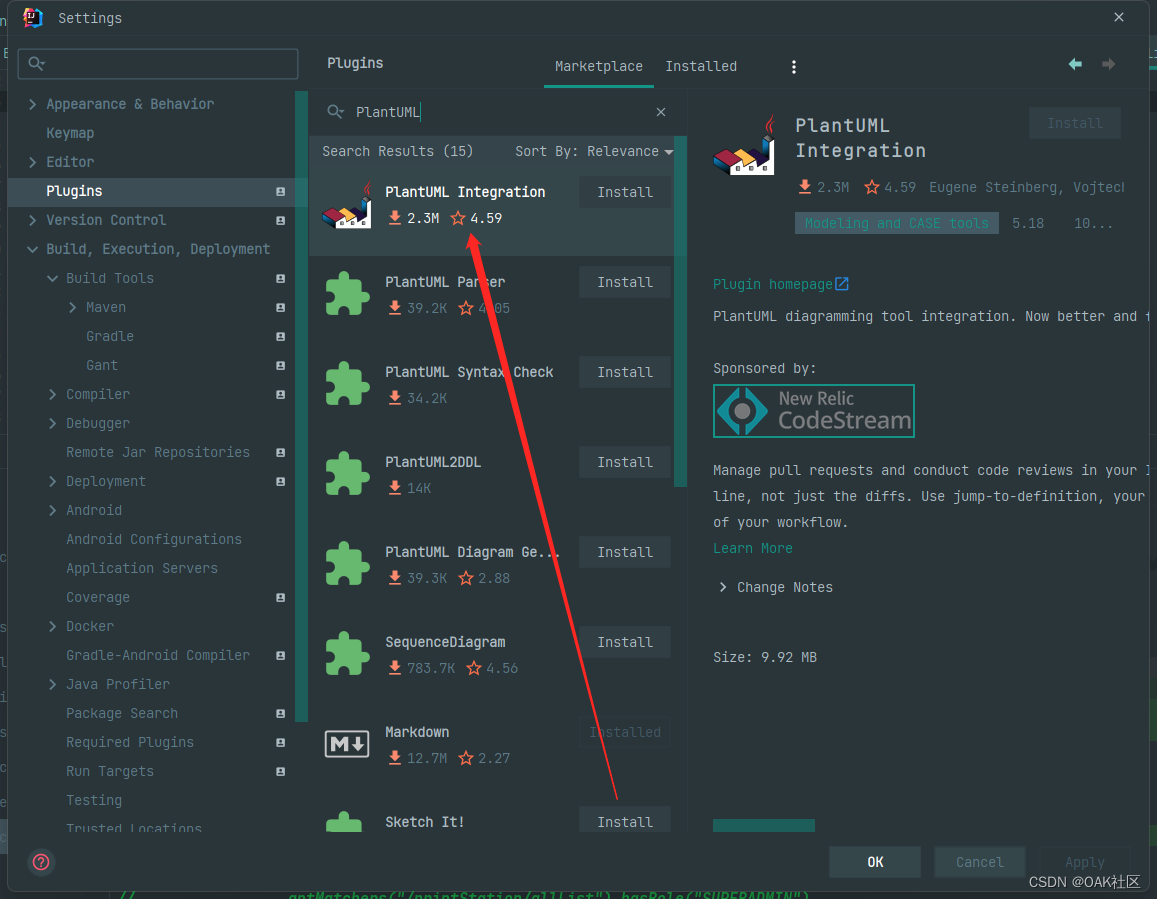Expand the Change Notes section

pos(722,588)
